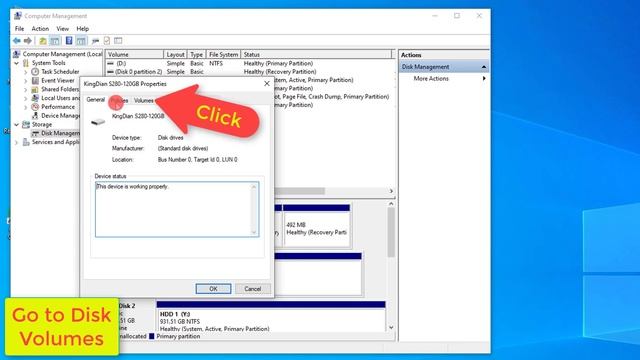Collapse the Disk Management actions section arrow
This screenshot has width=640, height=360.
[484, 67]
